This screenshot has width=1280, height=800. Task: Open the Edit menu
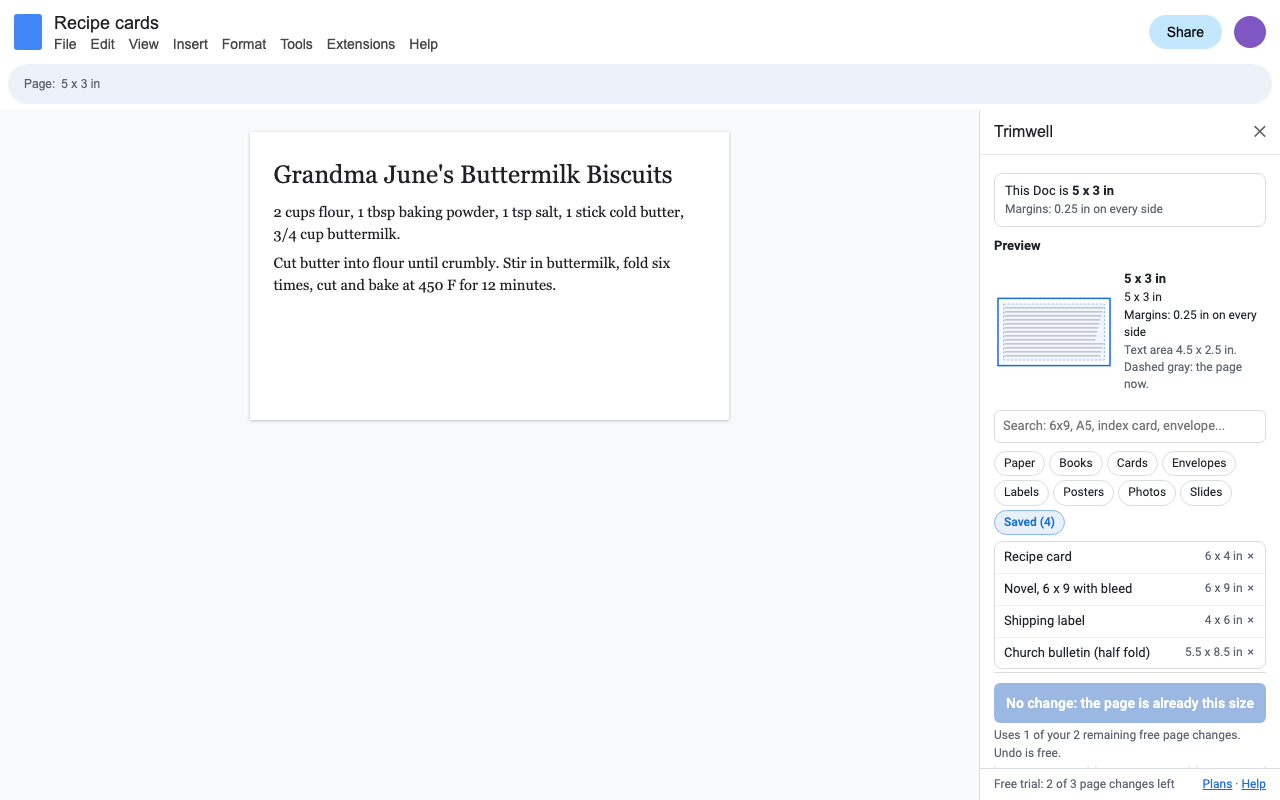click(x=102, y=44)
